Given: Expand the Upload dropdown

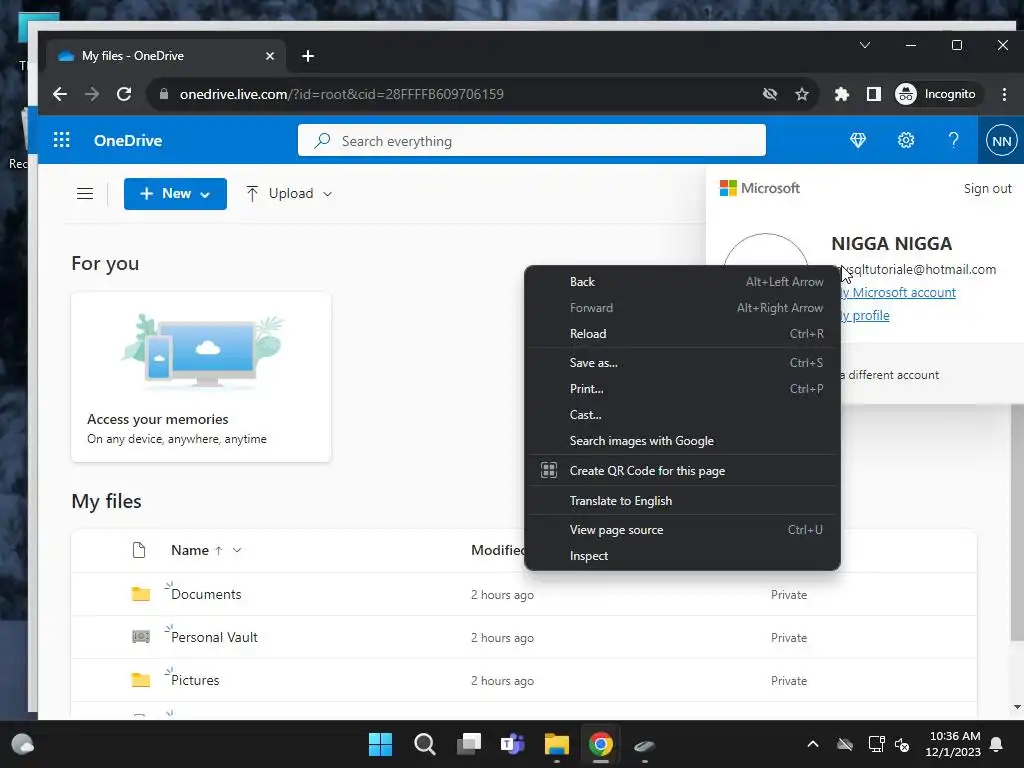Looking at the screenshot, I should pos(327,194).
